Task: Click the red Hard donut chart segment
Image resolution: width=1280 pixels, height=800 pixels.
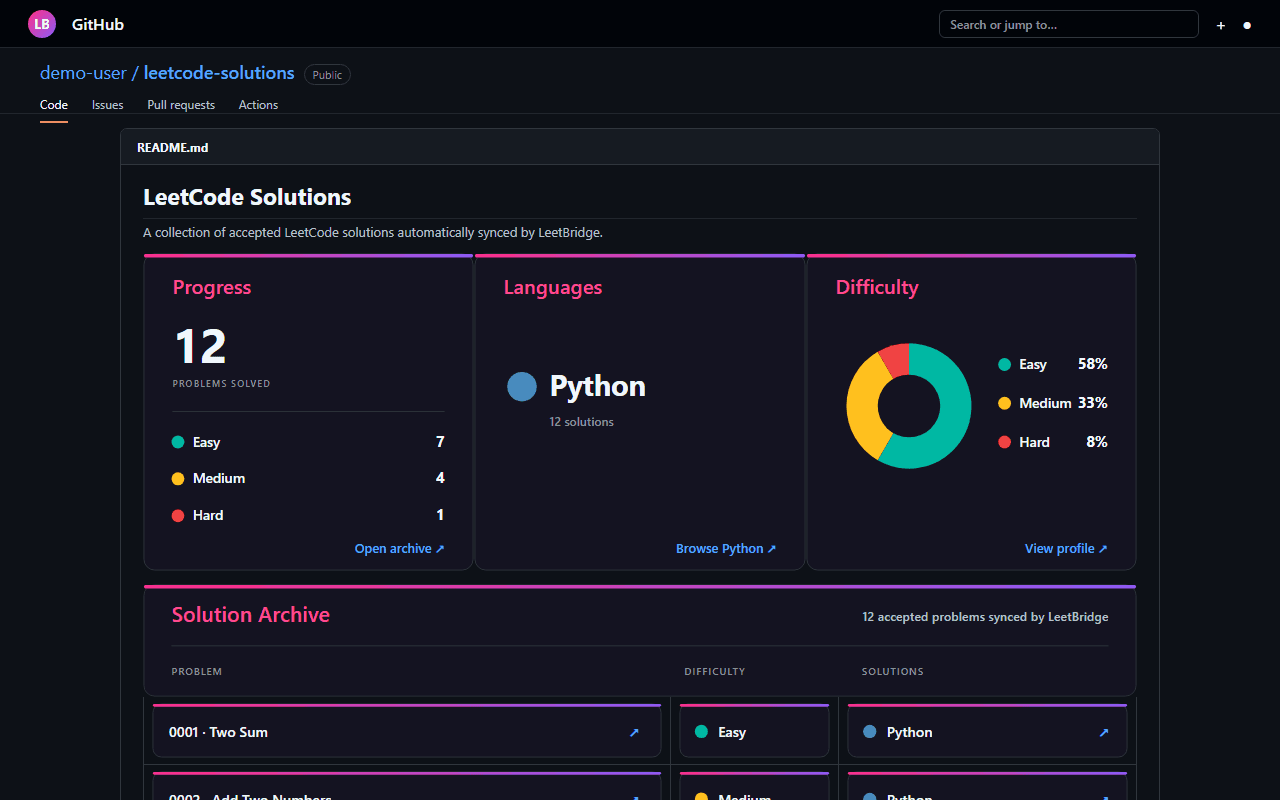Action: 896,359
